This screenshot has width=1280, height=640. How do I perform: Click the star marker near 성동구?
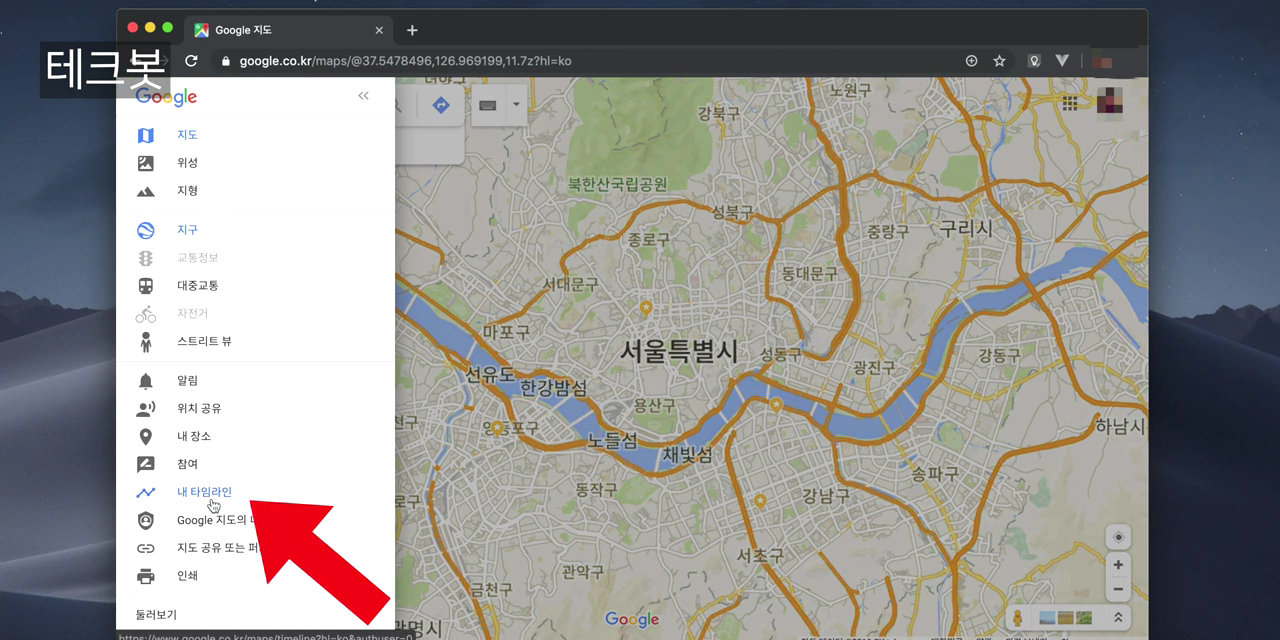[776, 404]
